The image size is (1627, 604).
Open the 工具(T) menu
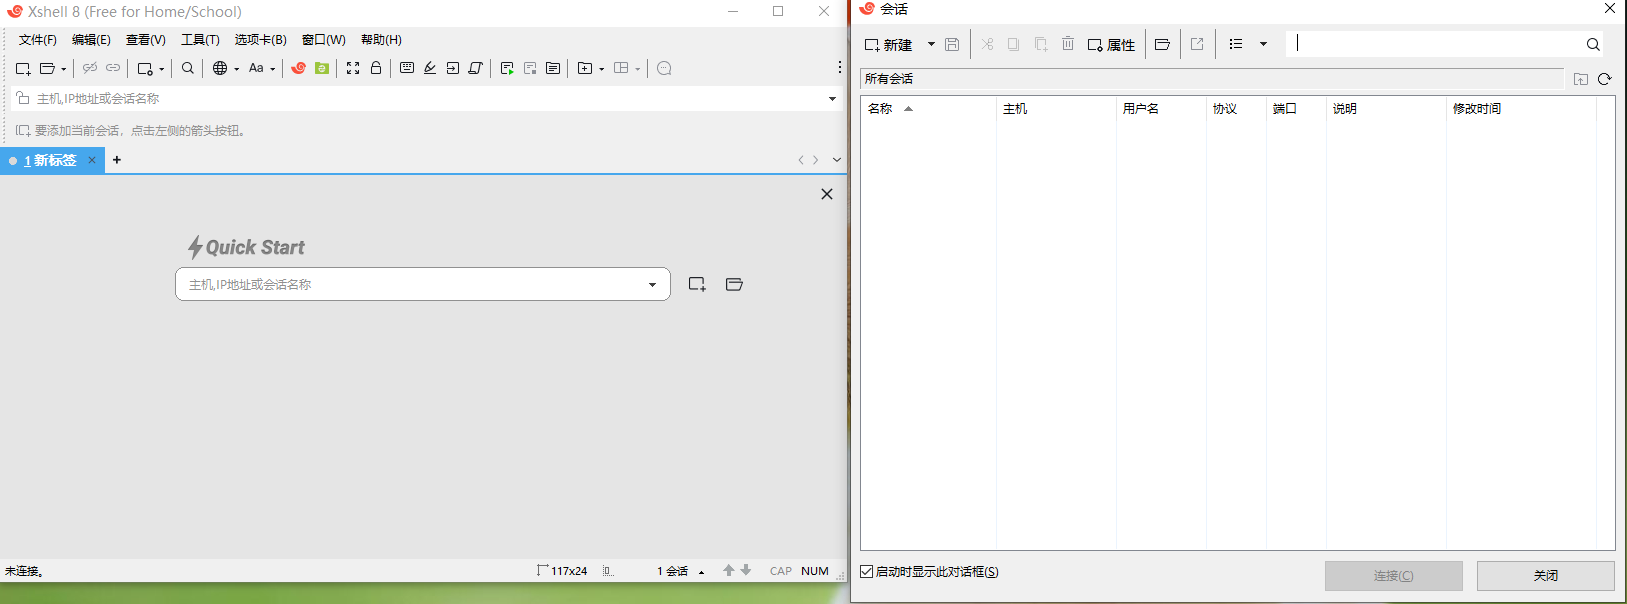point(200,40)
